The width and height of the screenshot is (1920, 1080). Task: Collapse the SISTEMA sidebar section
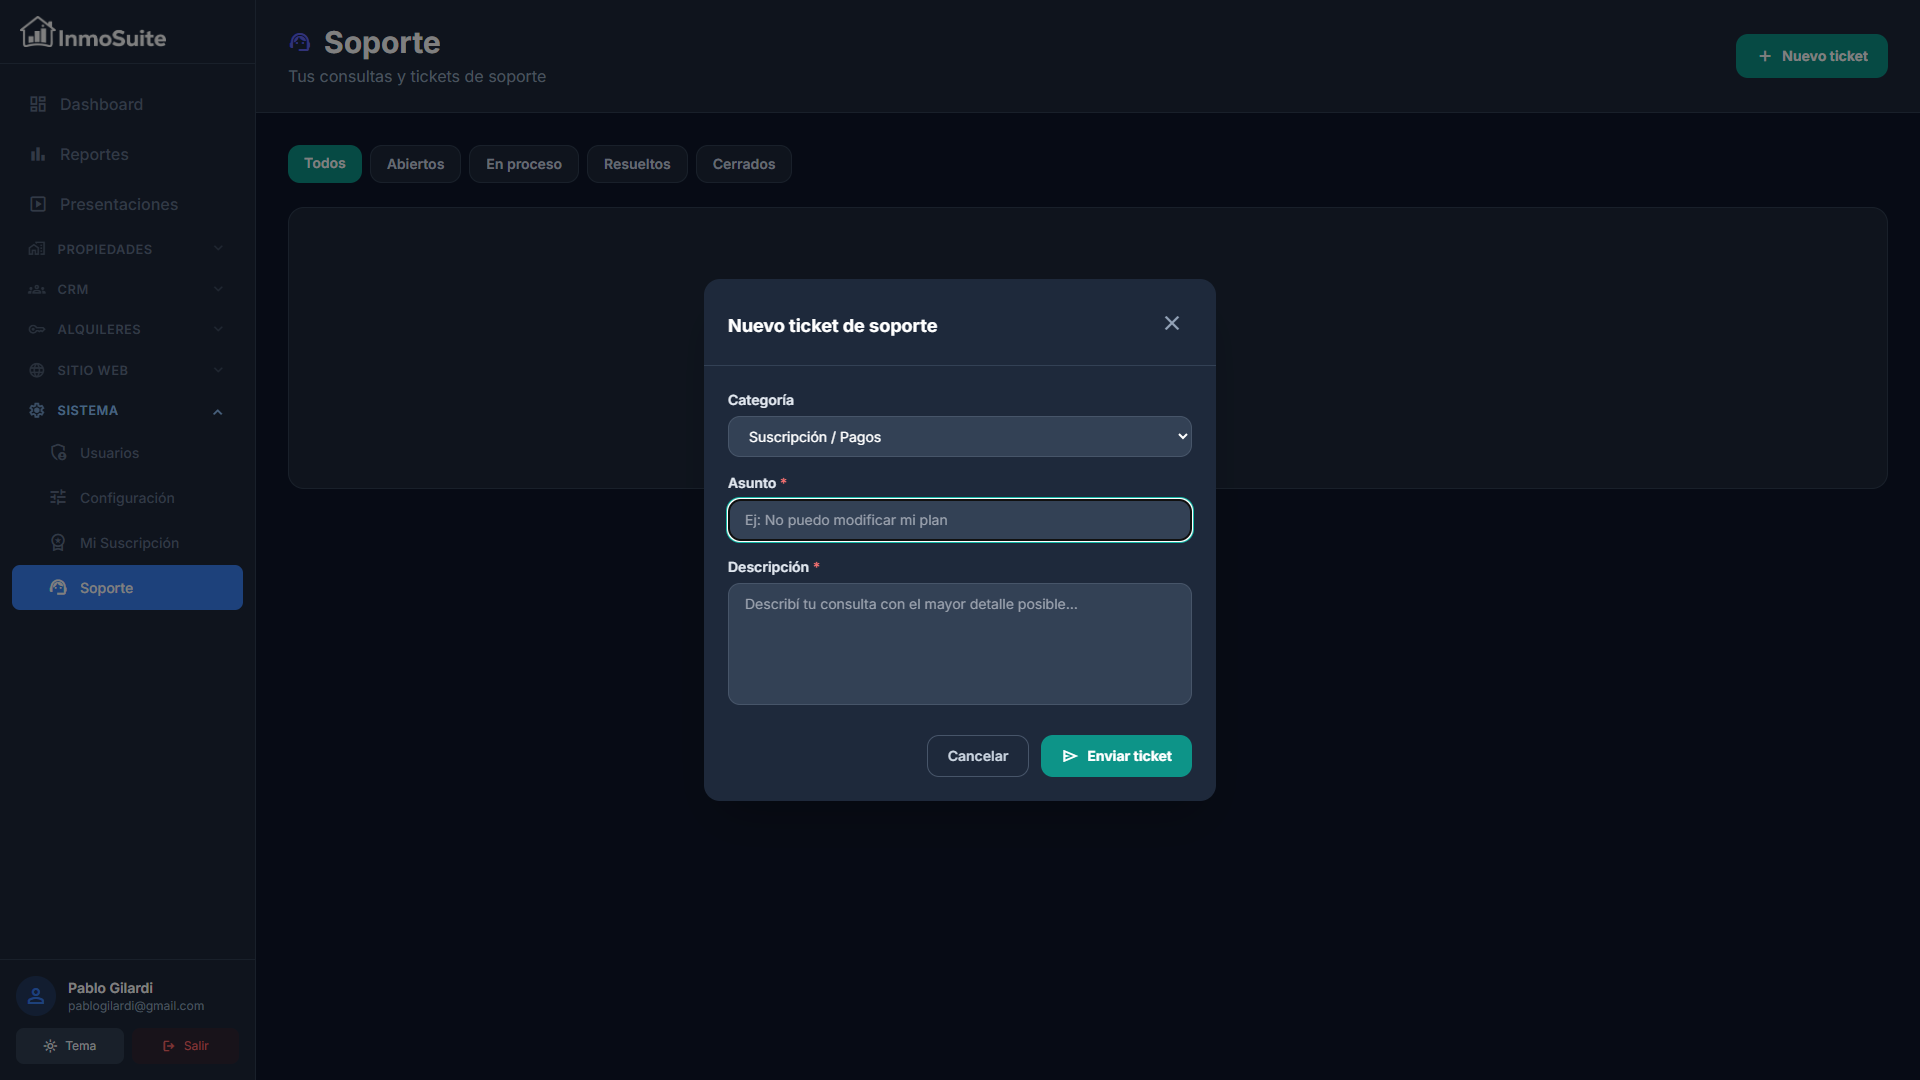pos(127,411)
